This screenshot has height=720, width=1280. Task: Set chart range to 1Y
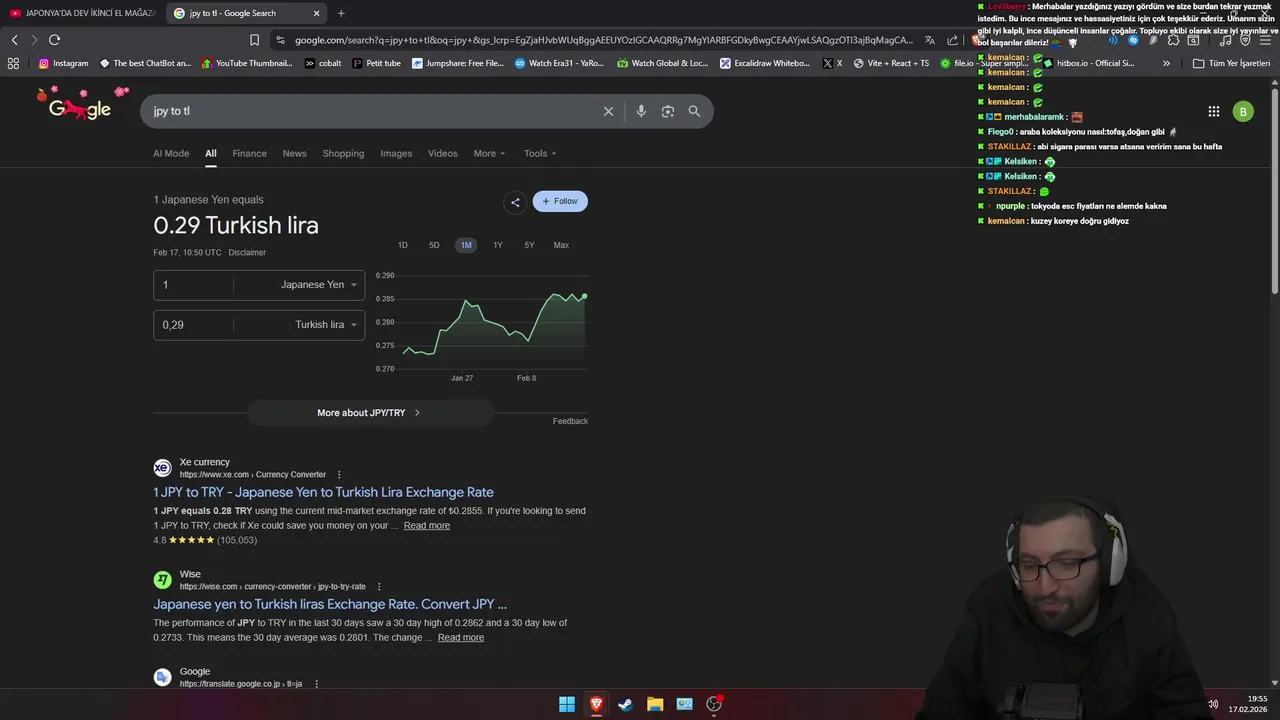pyautogui.click(x=498, y=245)
